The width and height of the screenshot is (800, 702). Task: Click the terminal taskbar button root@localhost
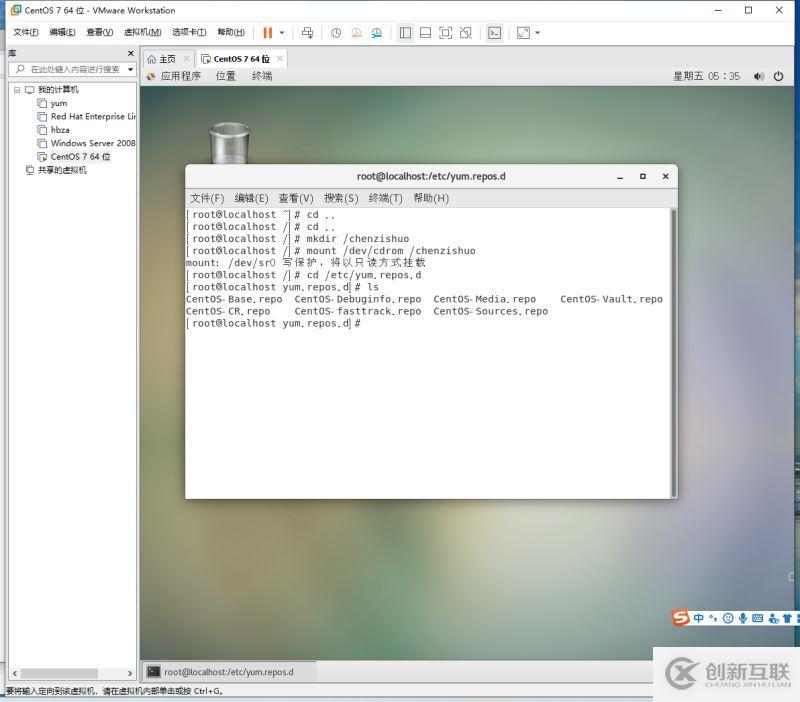(x=229, y=672)
